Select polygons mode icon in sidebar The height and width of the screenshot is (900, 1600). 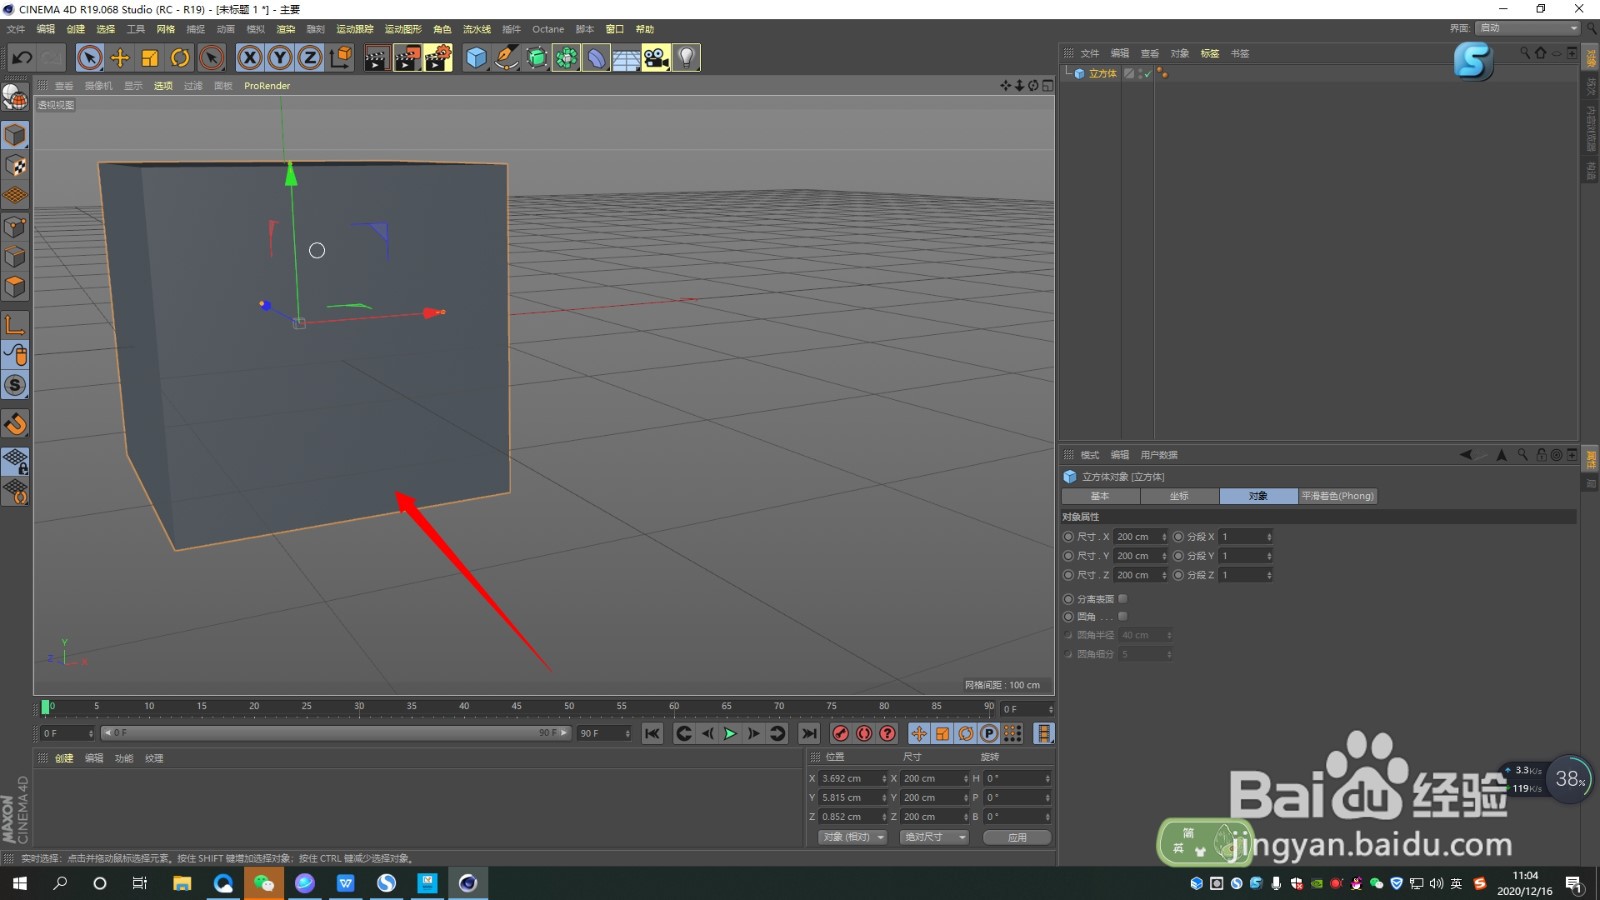(x=15, y=288)
